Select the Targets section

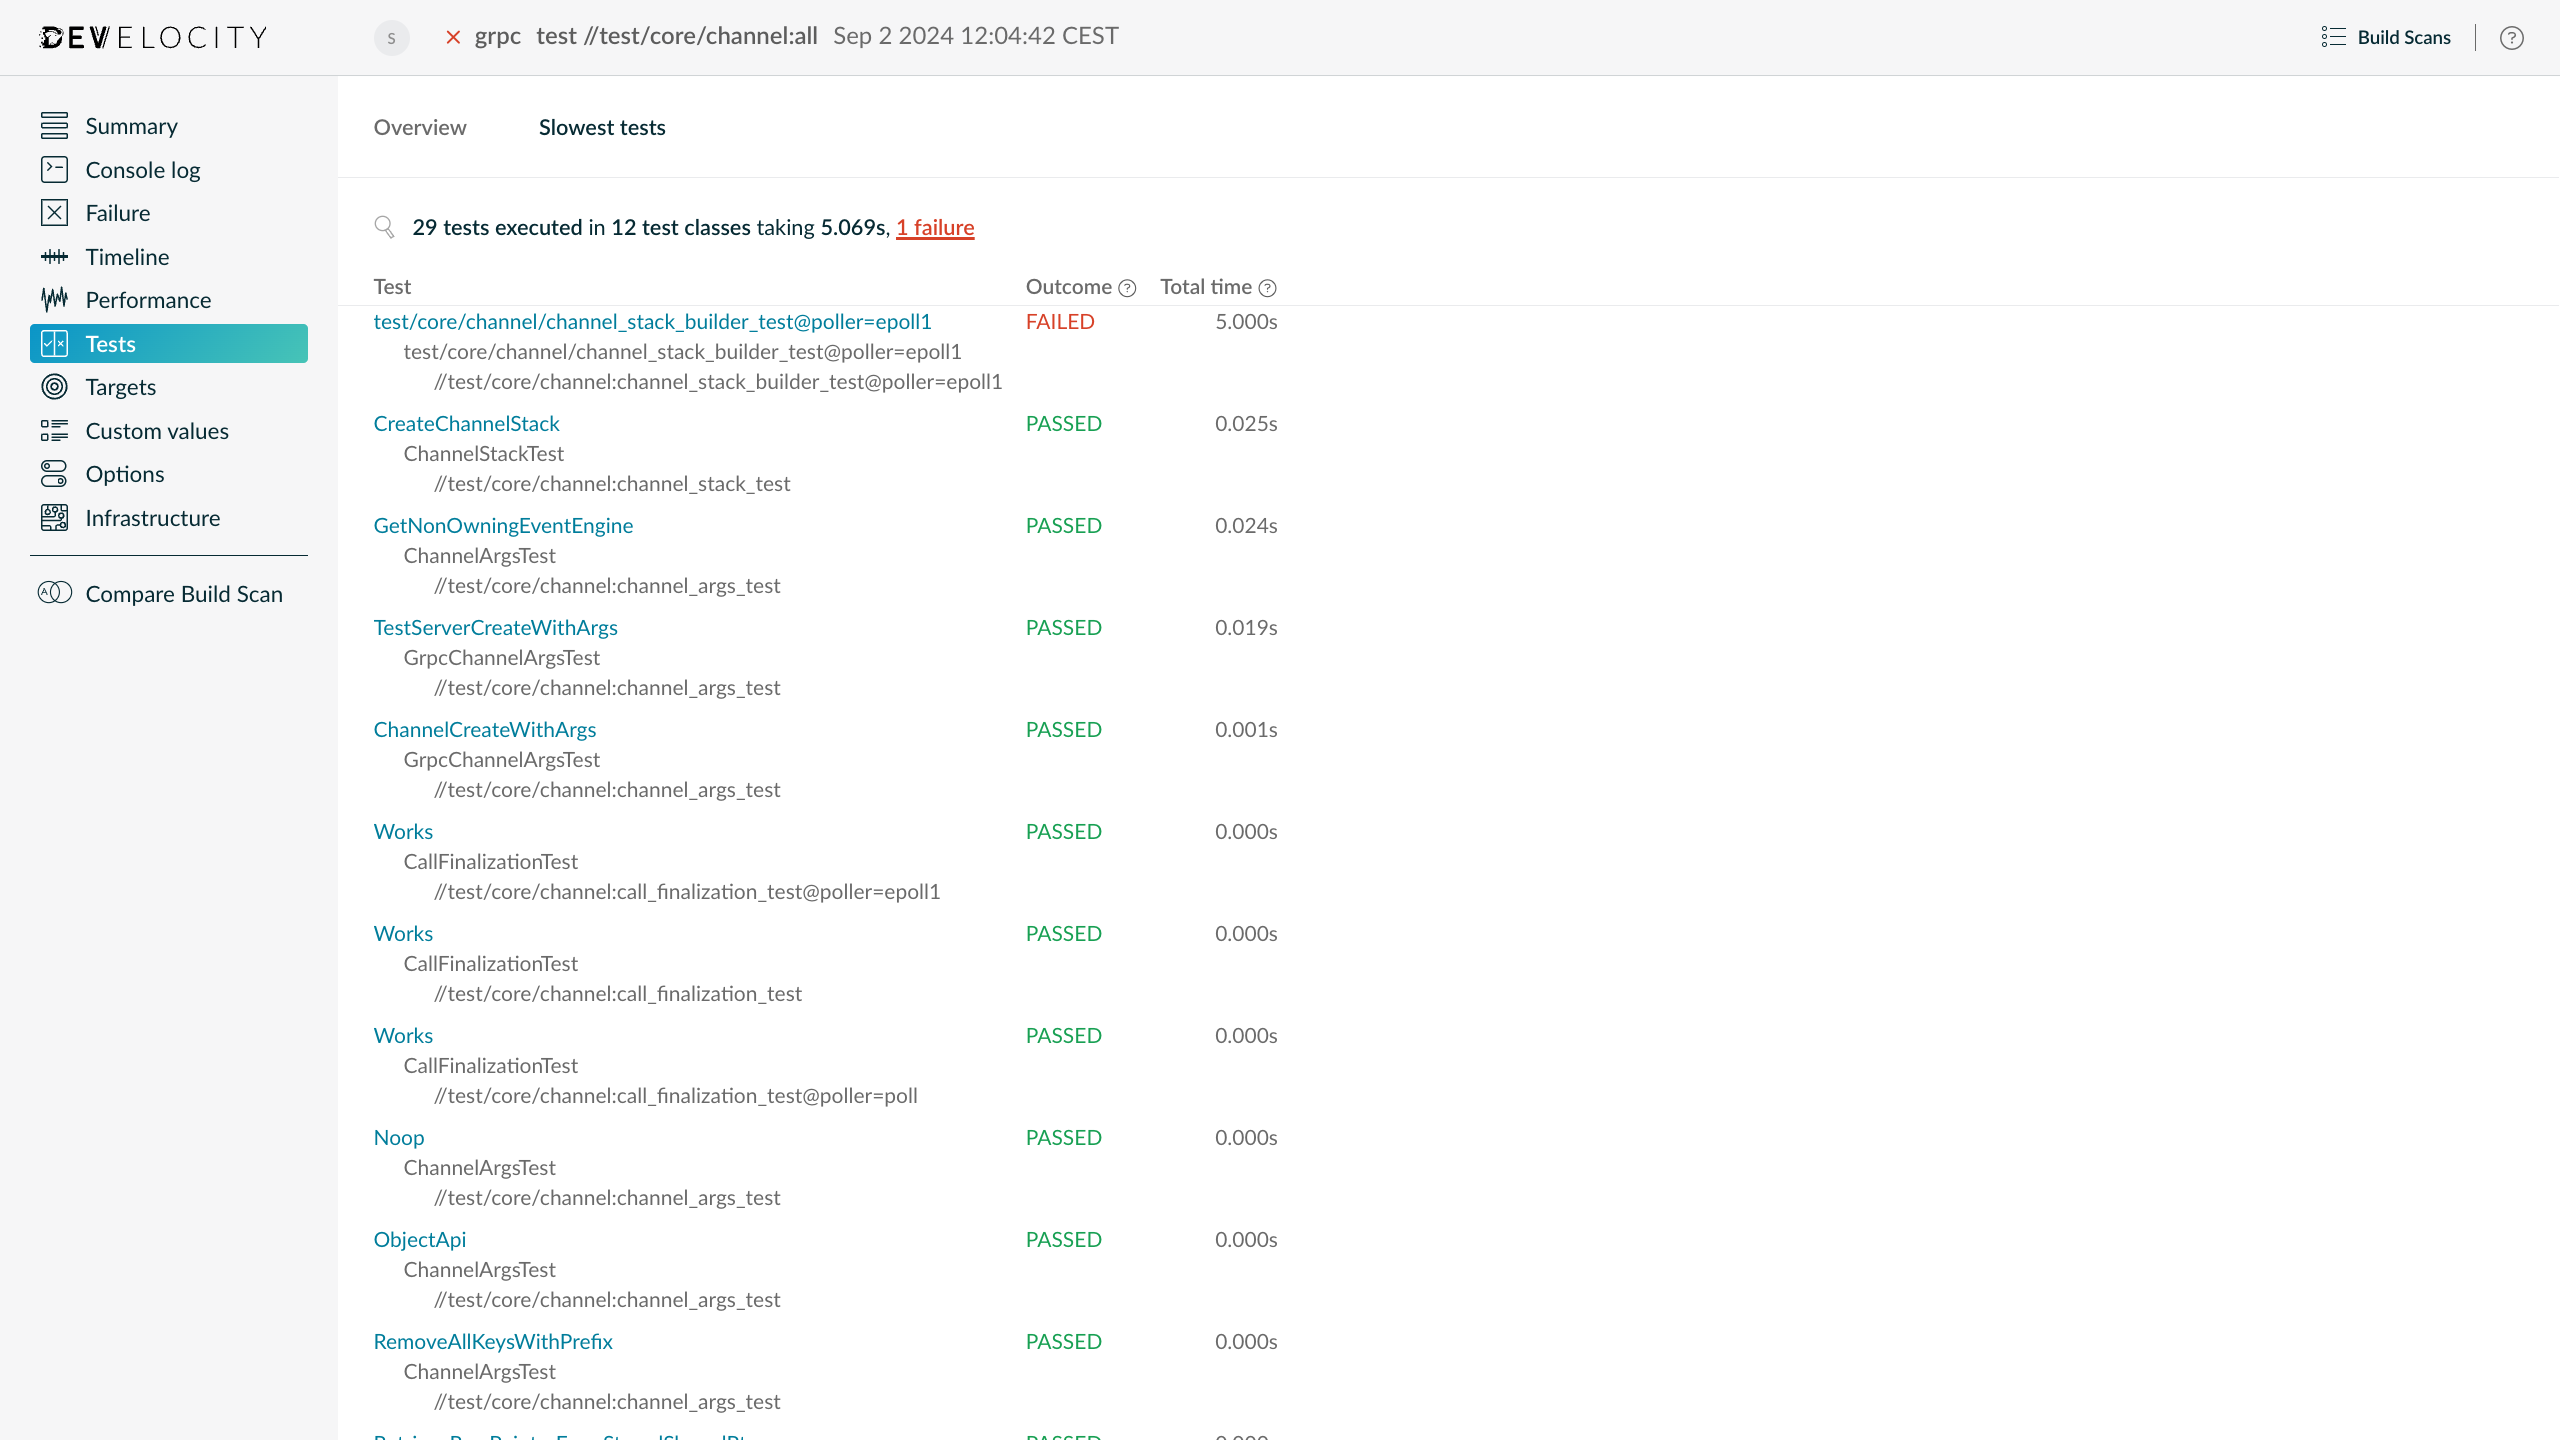(x=121, y=386)
